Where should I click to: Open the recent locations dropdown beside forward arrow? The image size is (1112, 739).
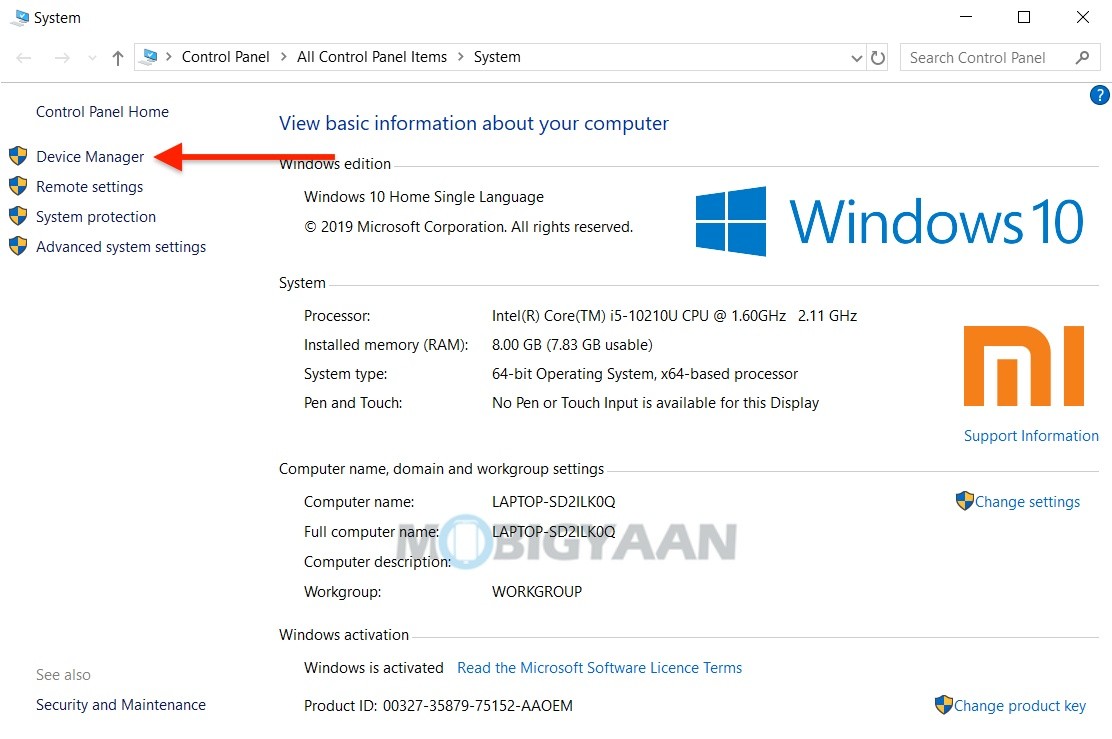point(91,57)
